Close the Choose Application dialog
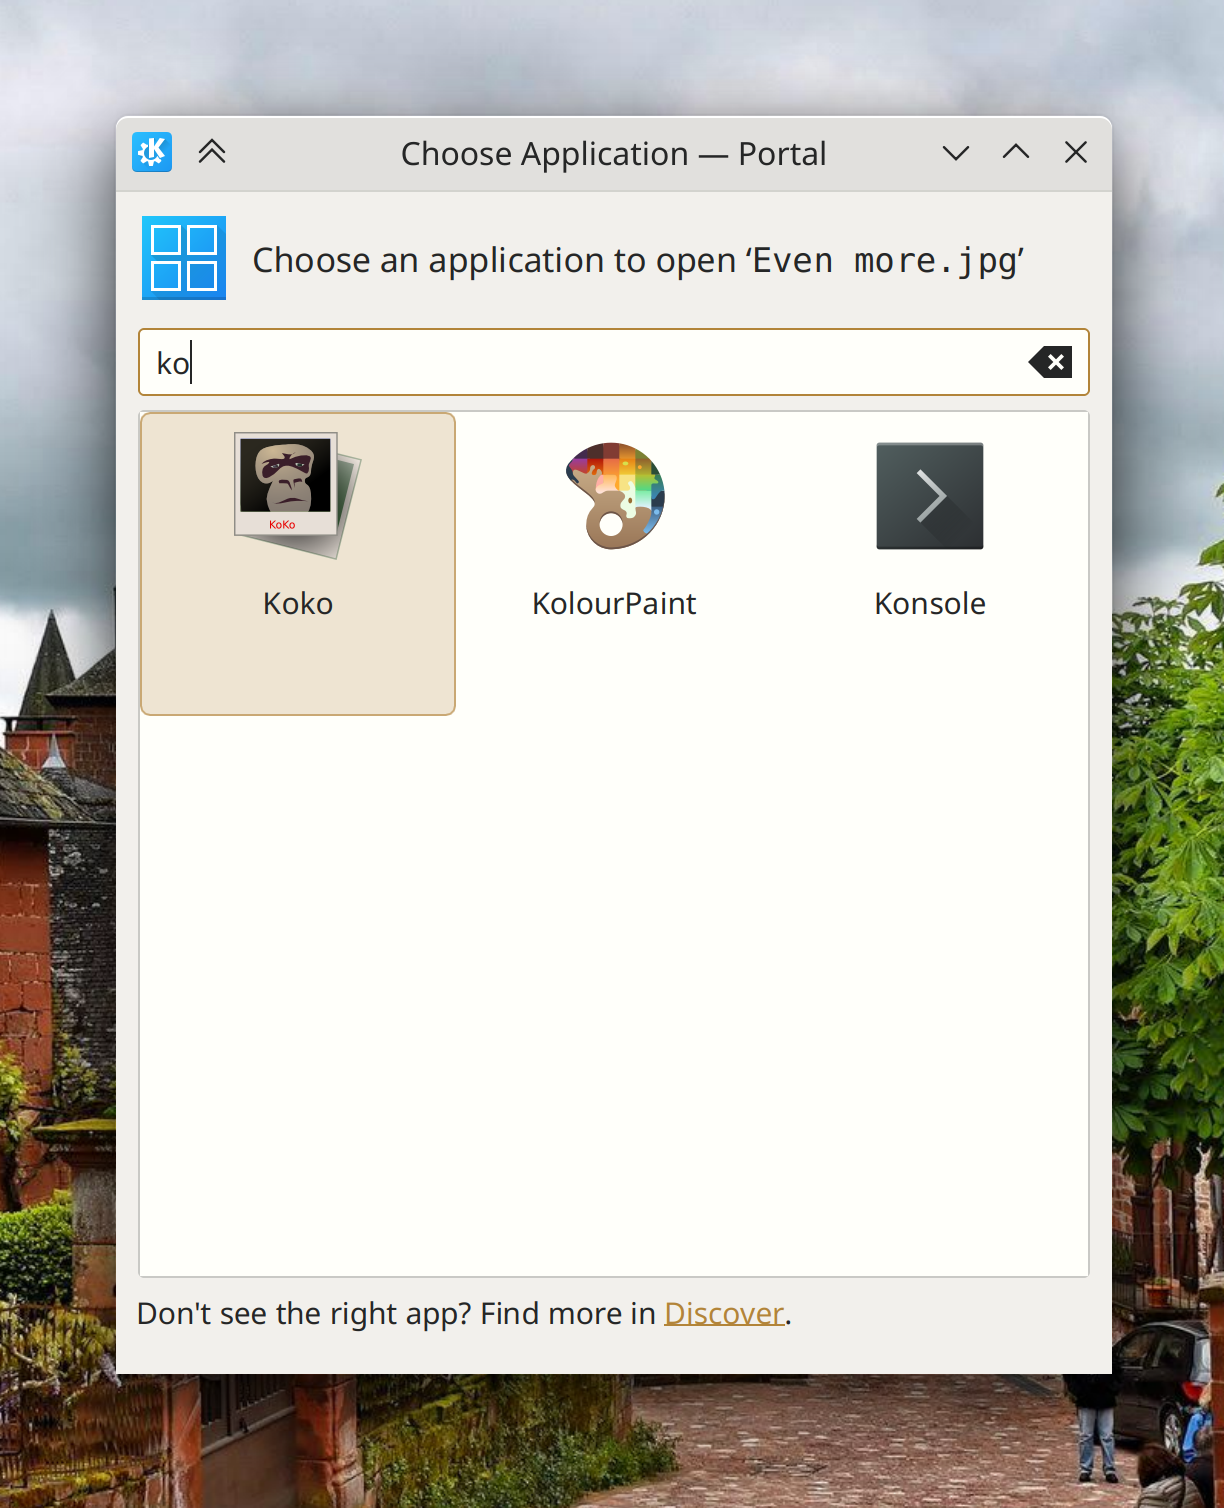 click(x=1076, y=152)
